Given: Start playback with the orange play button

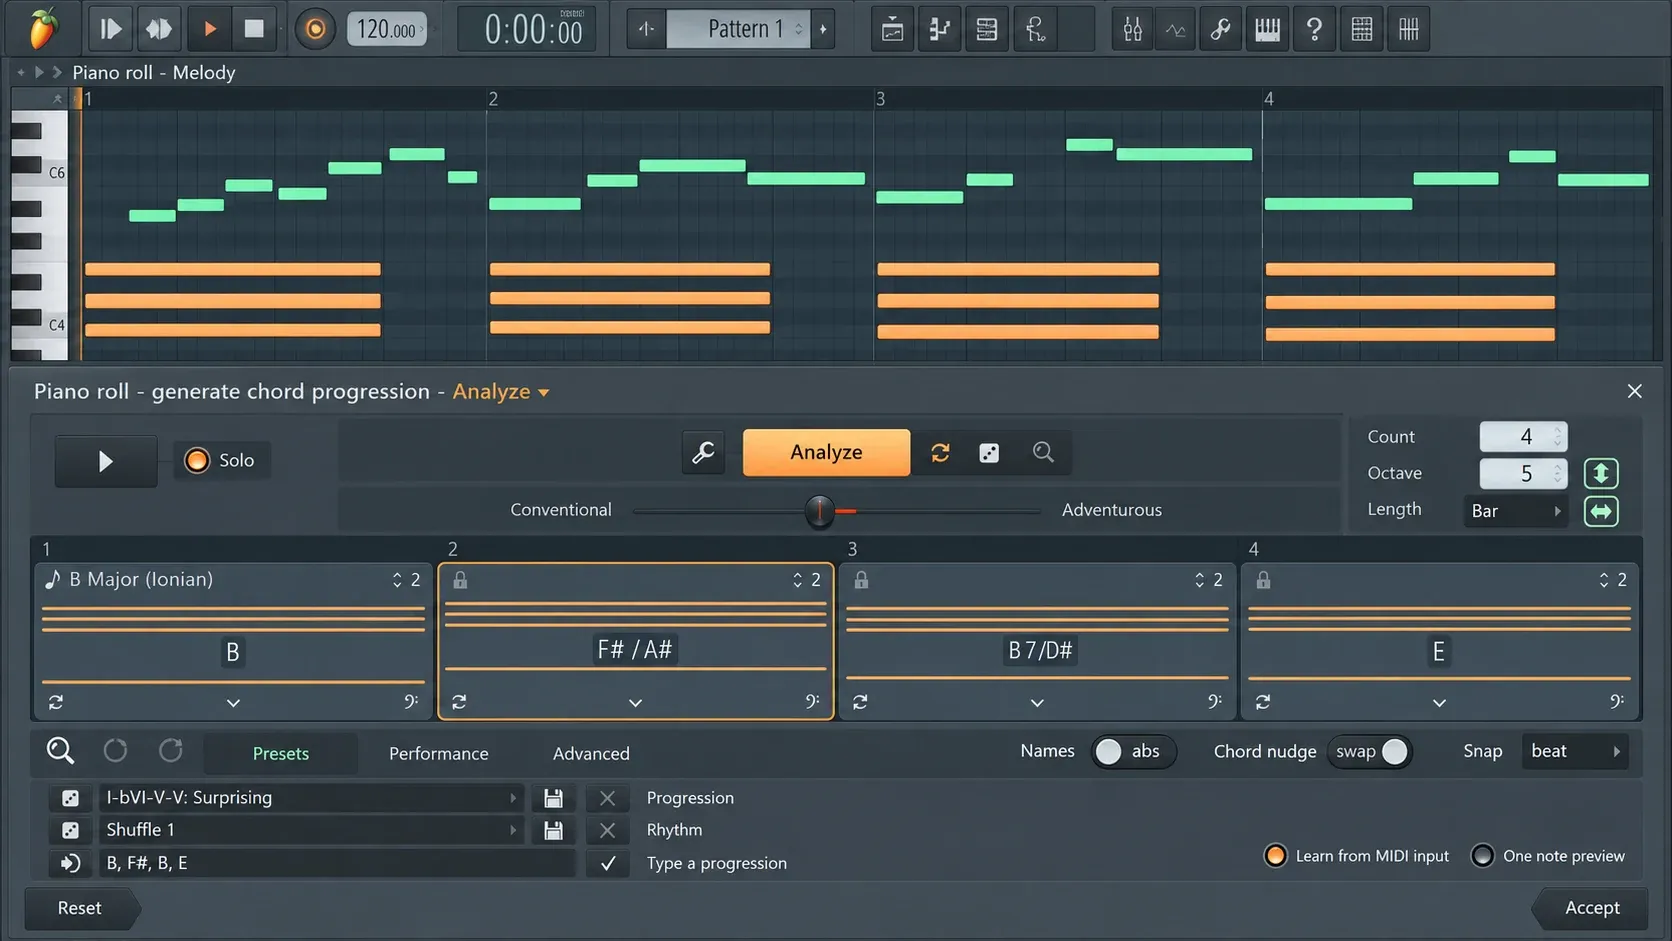Looking at the screenshot, I should point(210,29).
